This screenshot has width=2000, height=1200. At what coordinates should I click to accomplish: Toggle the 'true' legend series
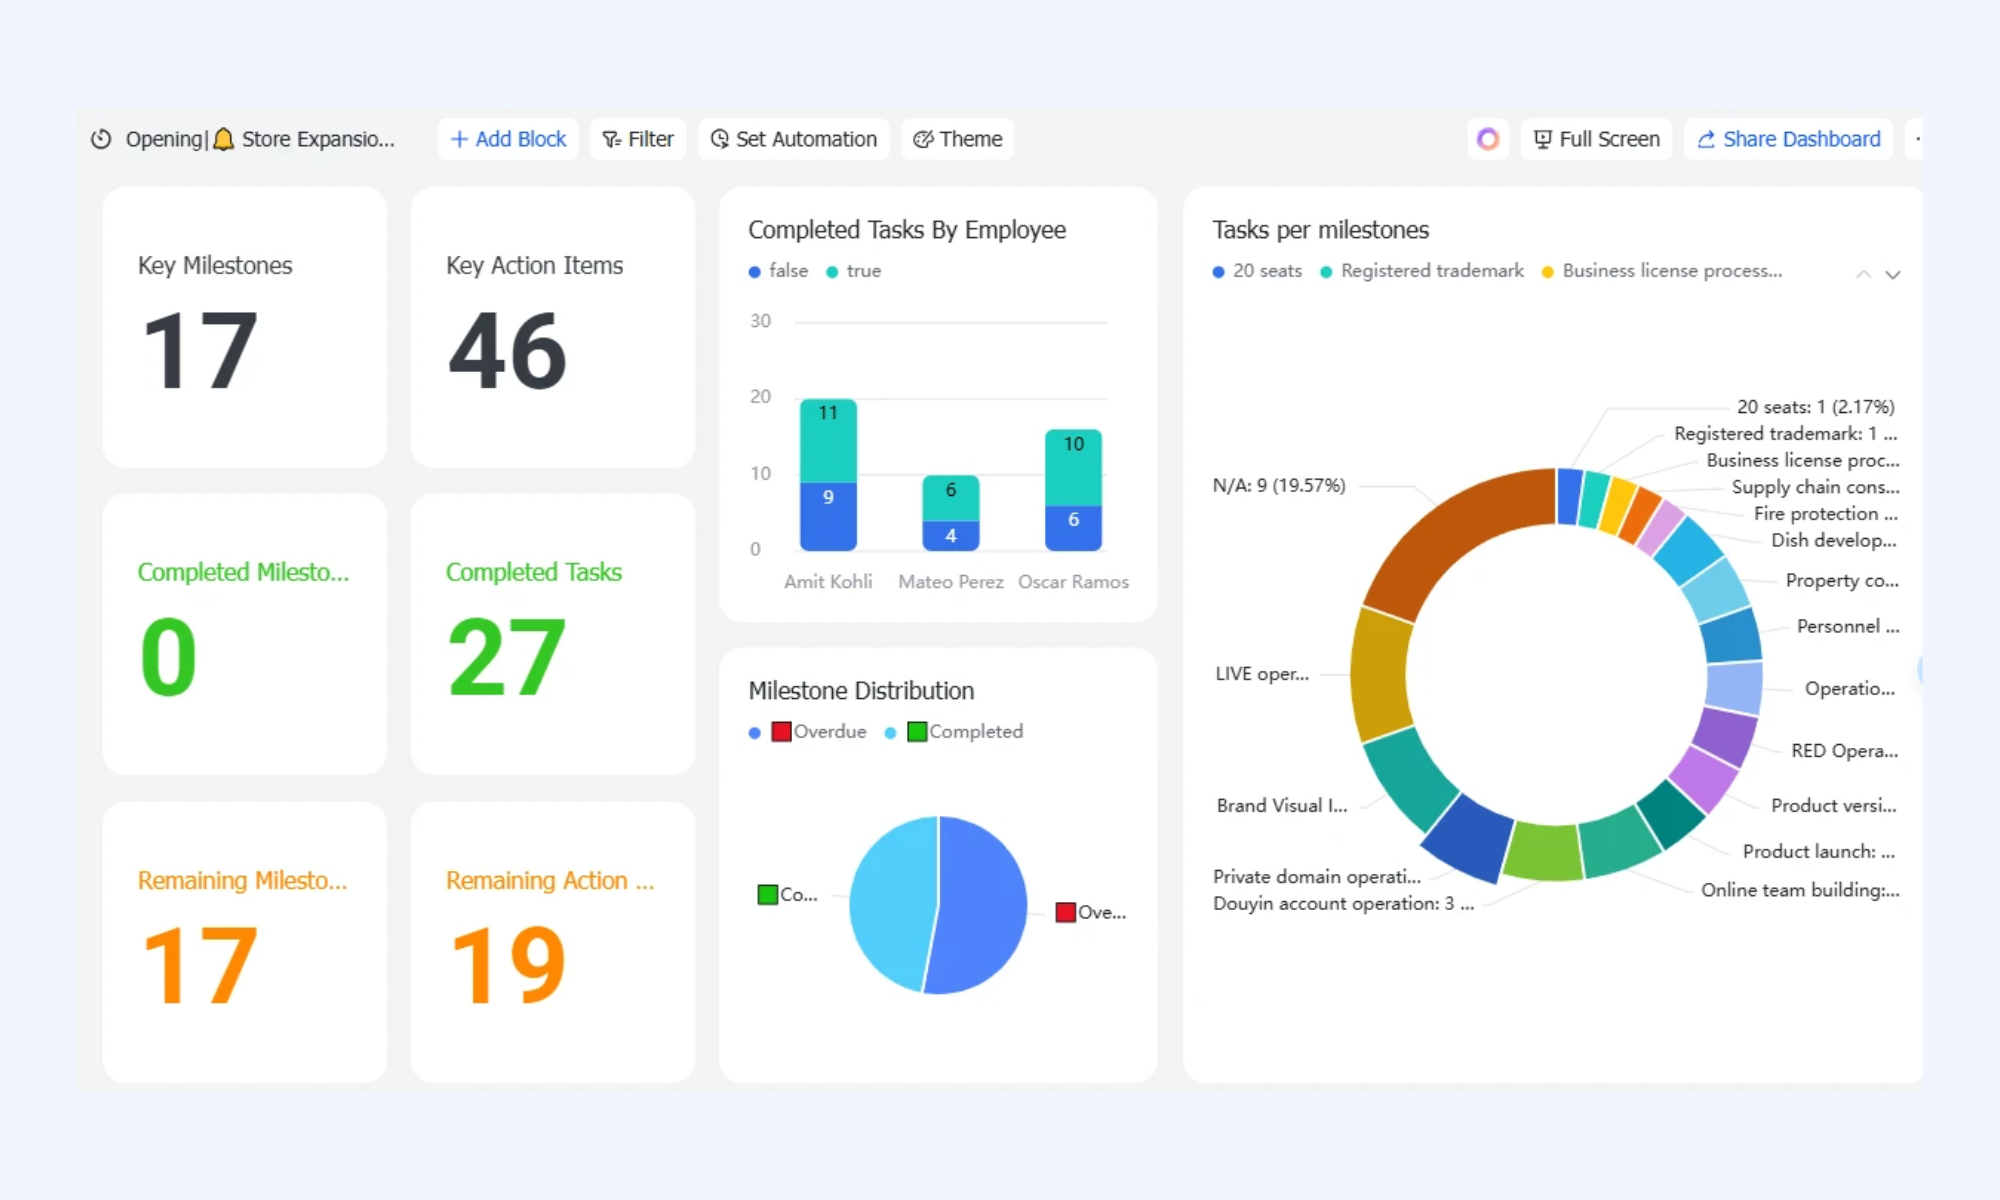(x=853, y=271)
